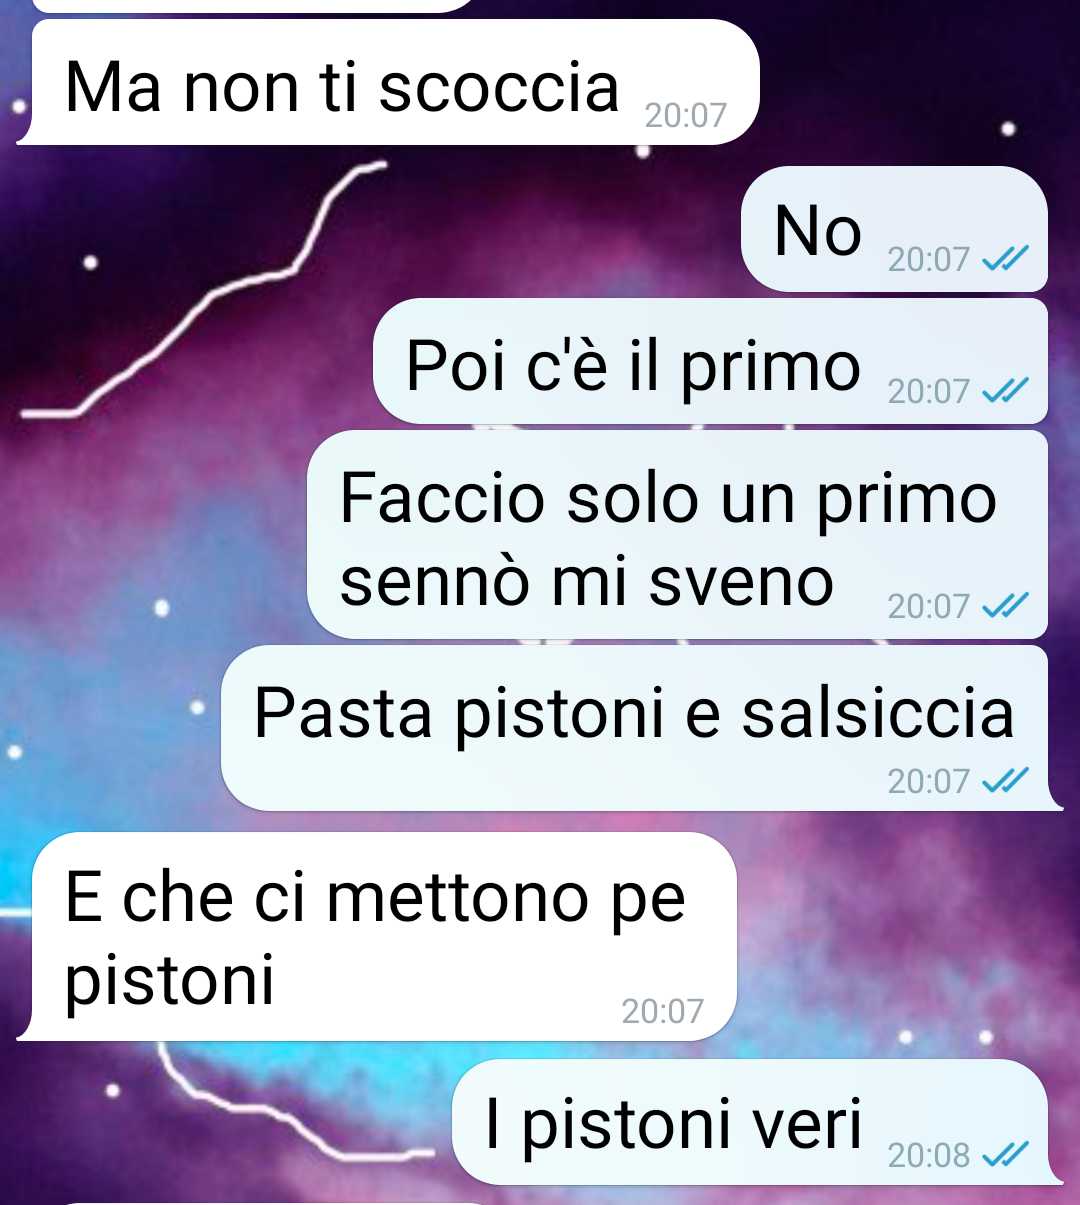The height and width of the screenshot is (1205, 1080).
Task: Select the 'Faccio solo un primo sennò mi sveno' bubble
Action: pyautogui.click(x=677, y=535)
